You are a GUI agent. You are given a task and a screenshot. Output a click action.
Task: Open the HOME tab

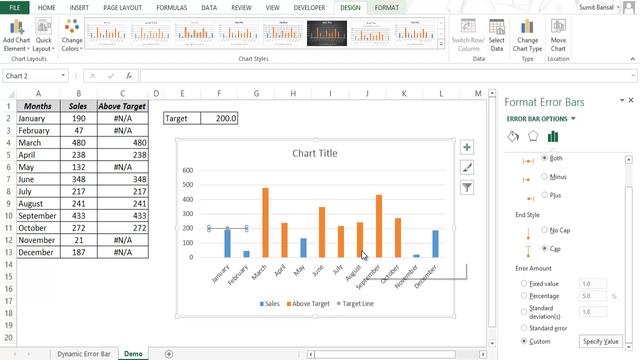[x=47, y=7]
